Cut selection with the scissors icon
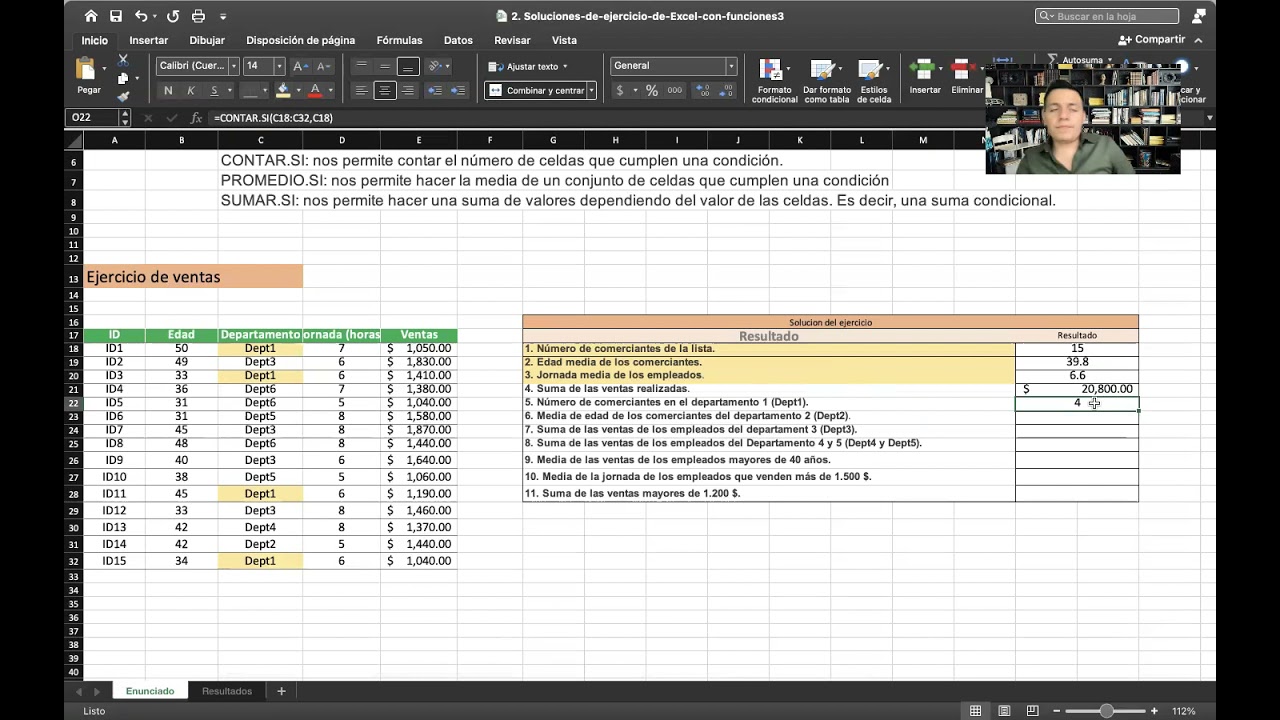This screenshot has width=1280, height=720. 123,61
